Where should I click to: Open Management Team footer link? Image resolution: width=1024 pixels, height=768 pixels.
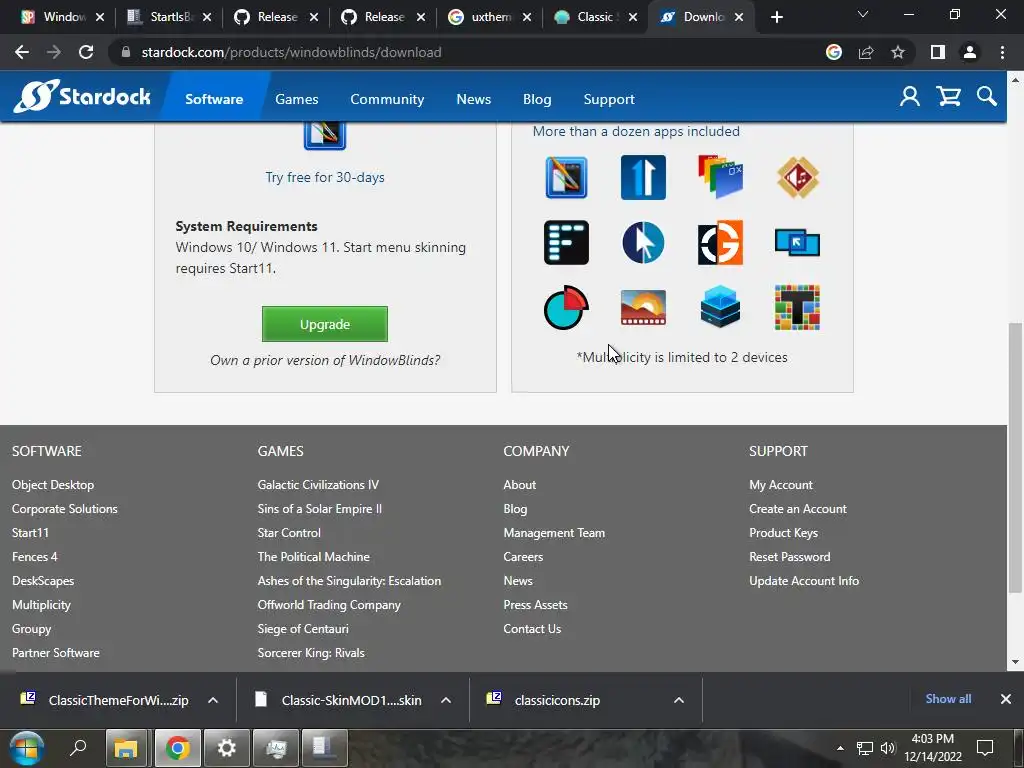click(x=554, y=533)
